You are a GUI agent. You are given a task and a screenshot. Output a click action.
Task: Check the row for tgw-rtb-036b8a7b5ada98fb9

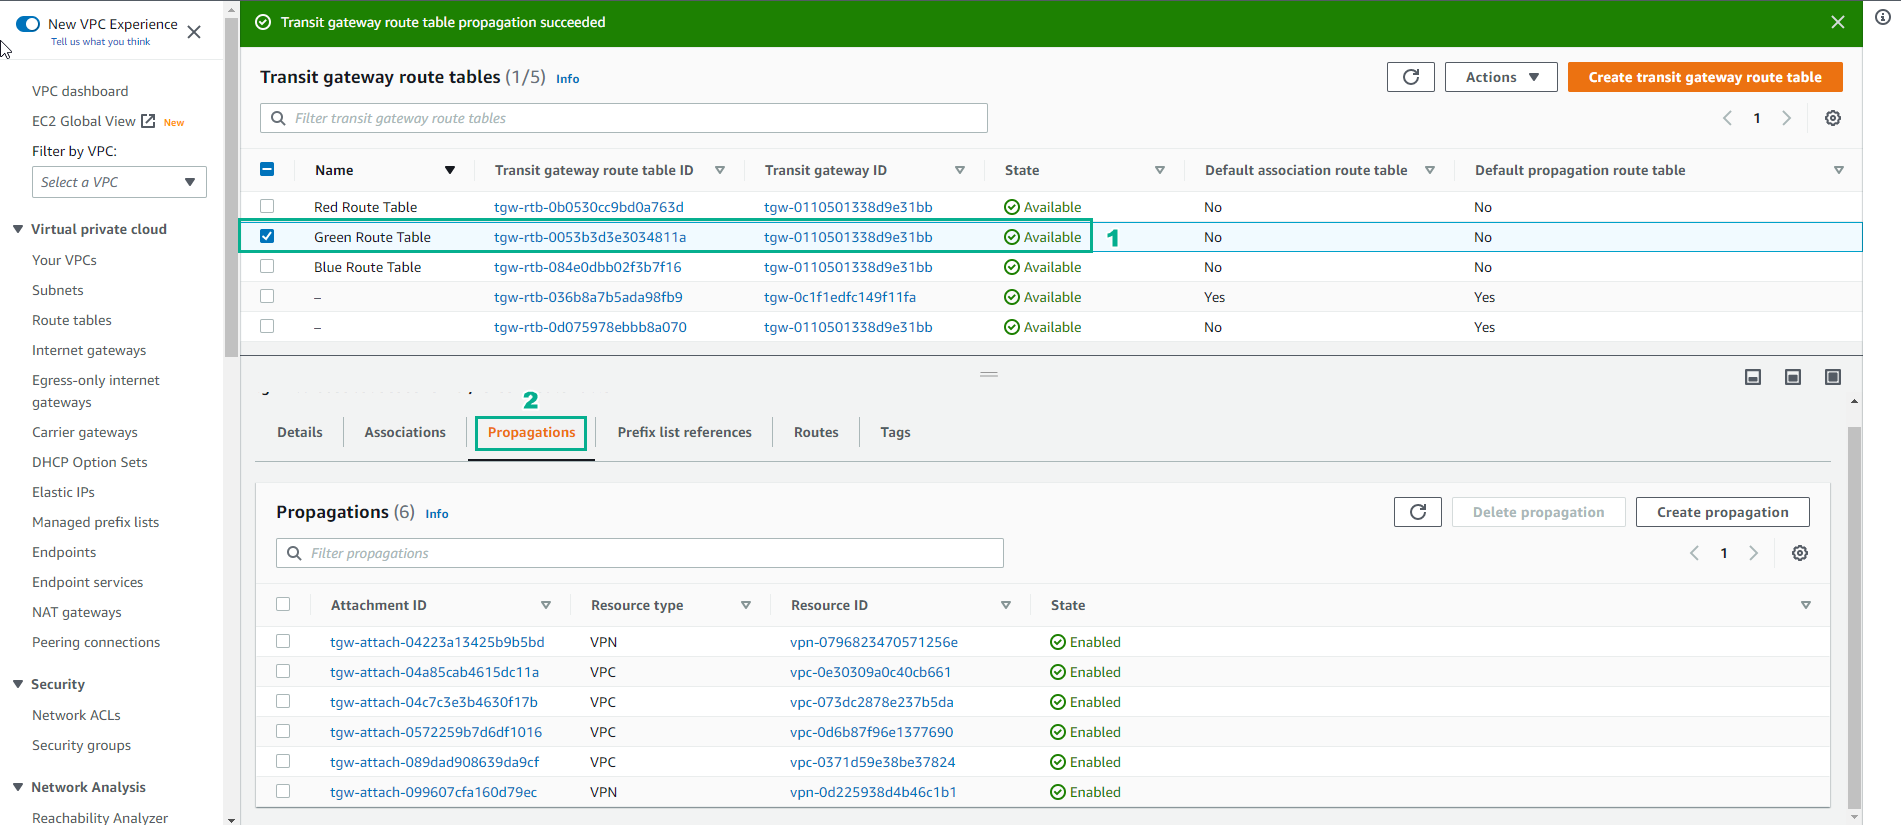pyautogui.click(x=267, y=296)
